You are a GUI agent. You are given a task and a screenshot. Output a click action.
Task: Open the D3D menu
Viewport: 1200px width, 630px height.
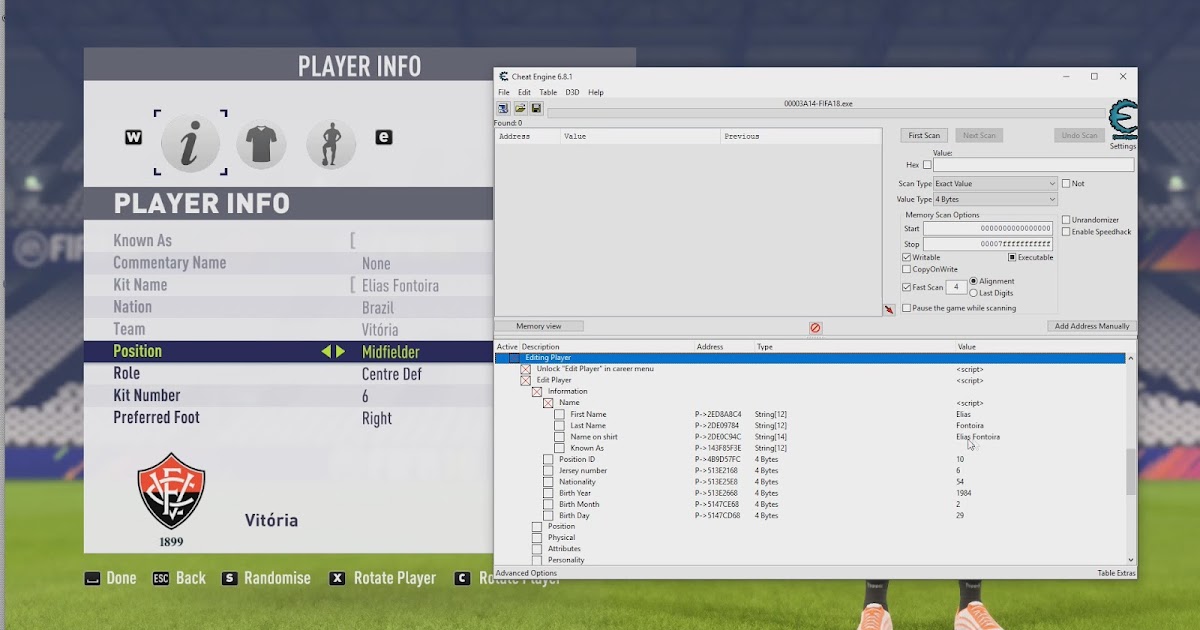(572, 92)
